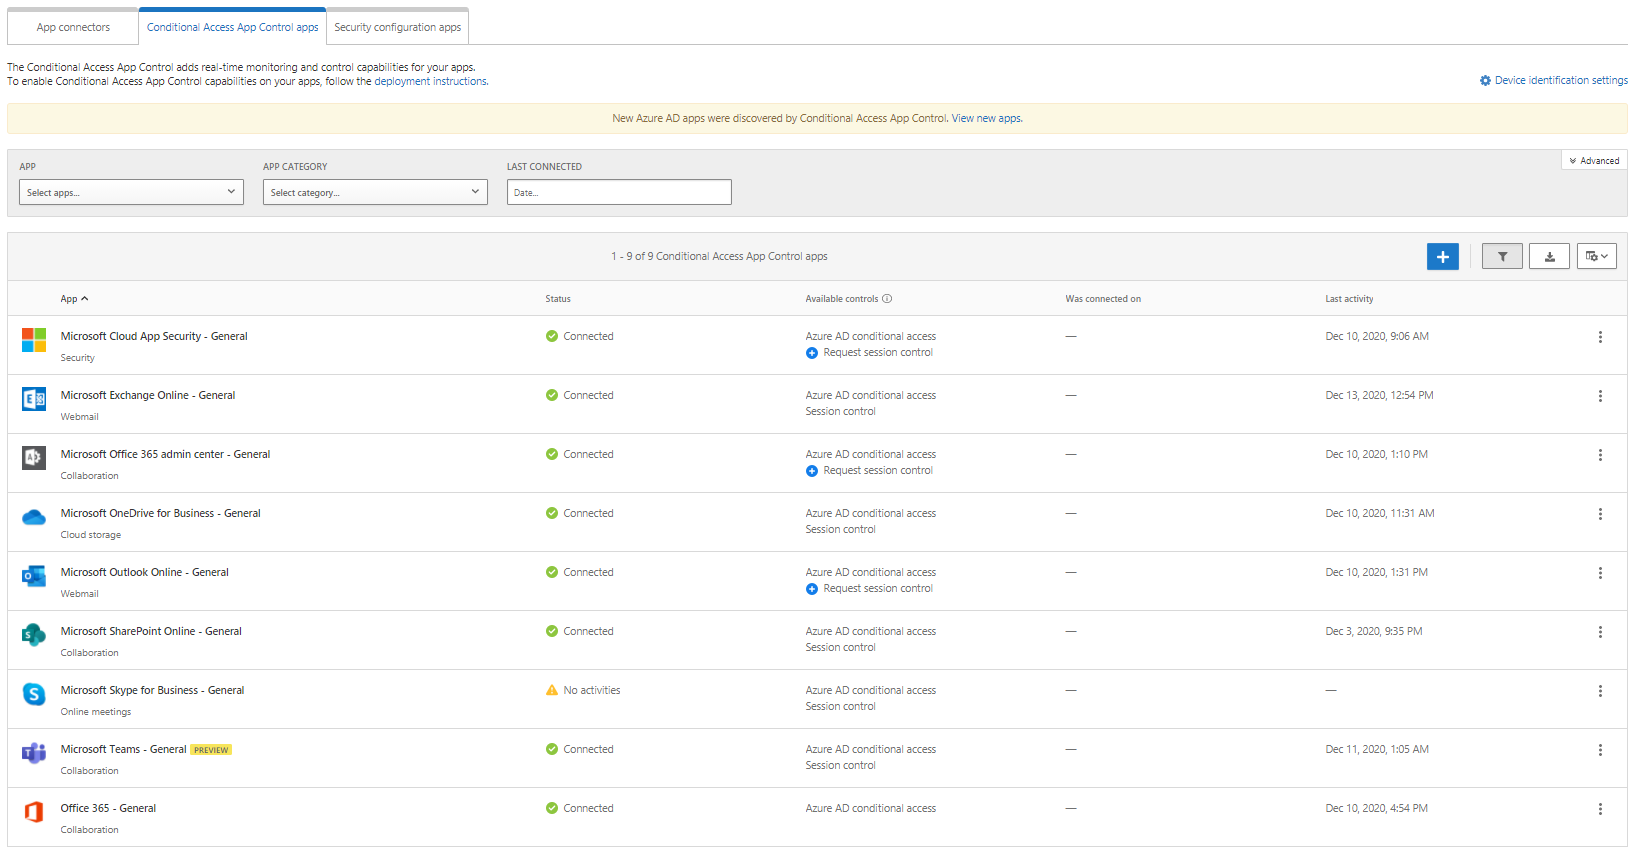Click the Was connected on column header
The height and width of the screenshot is (854, 1638).
click(x=1103, y=299)
